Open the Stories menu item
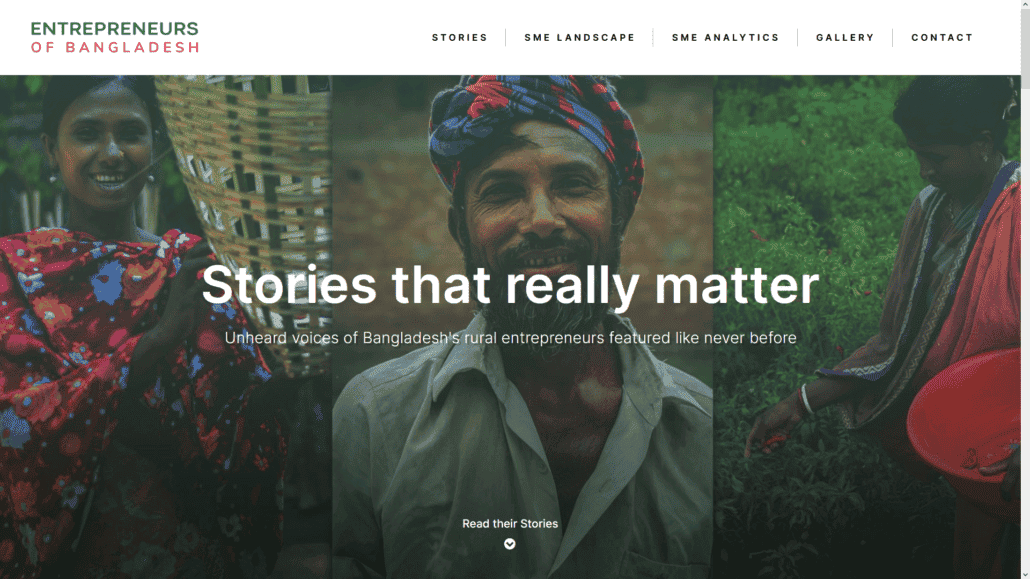Viewport: 1030px width, 579px height. click(459, 37)
